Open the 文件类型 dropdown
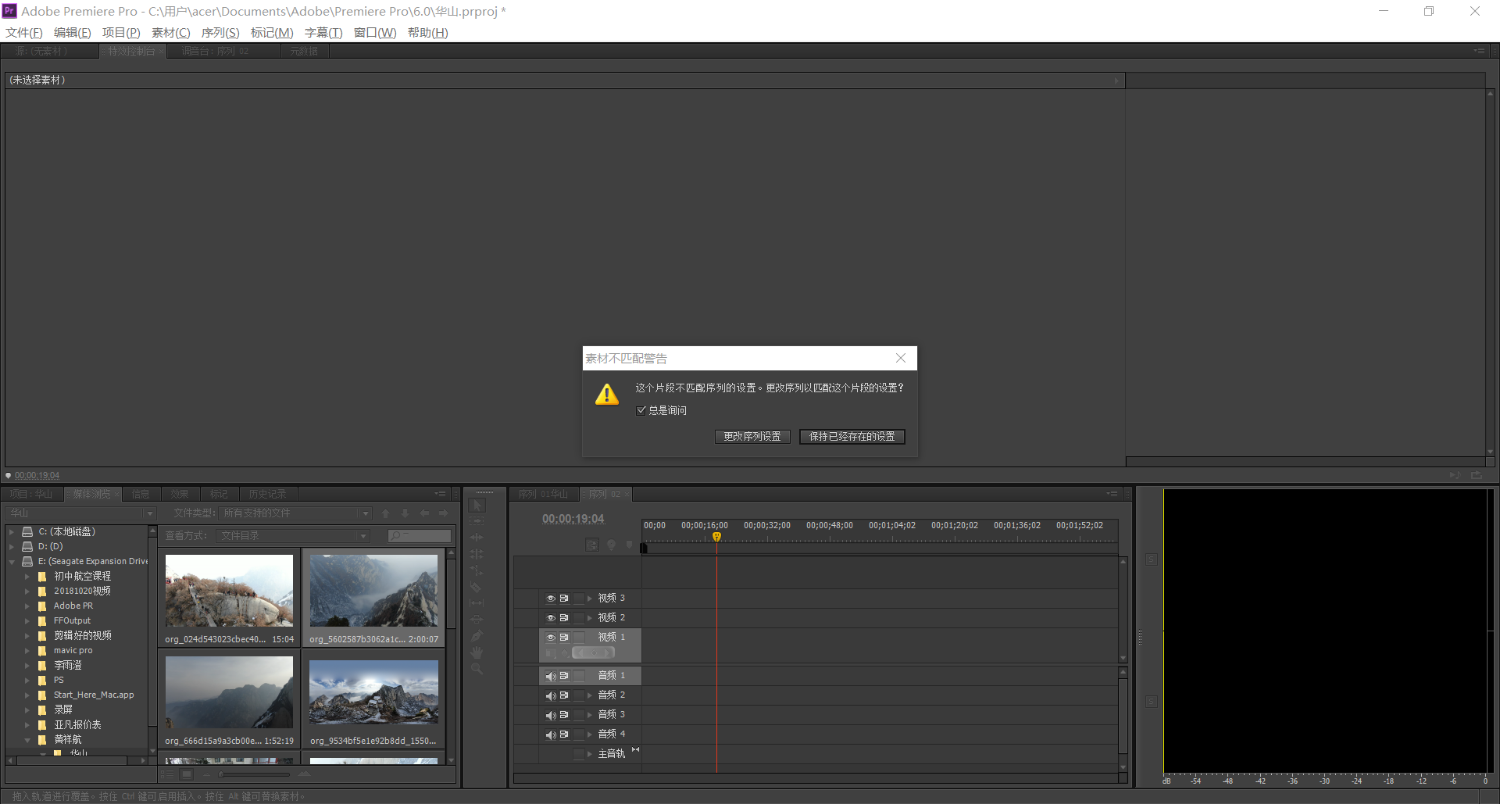The width and height of the screenshot is (1500, 804). point(295,513)
